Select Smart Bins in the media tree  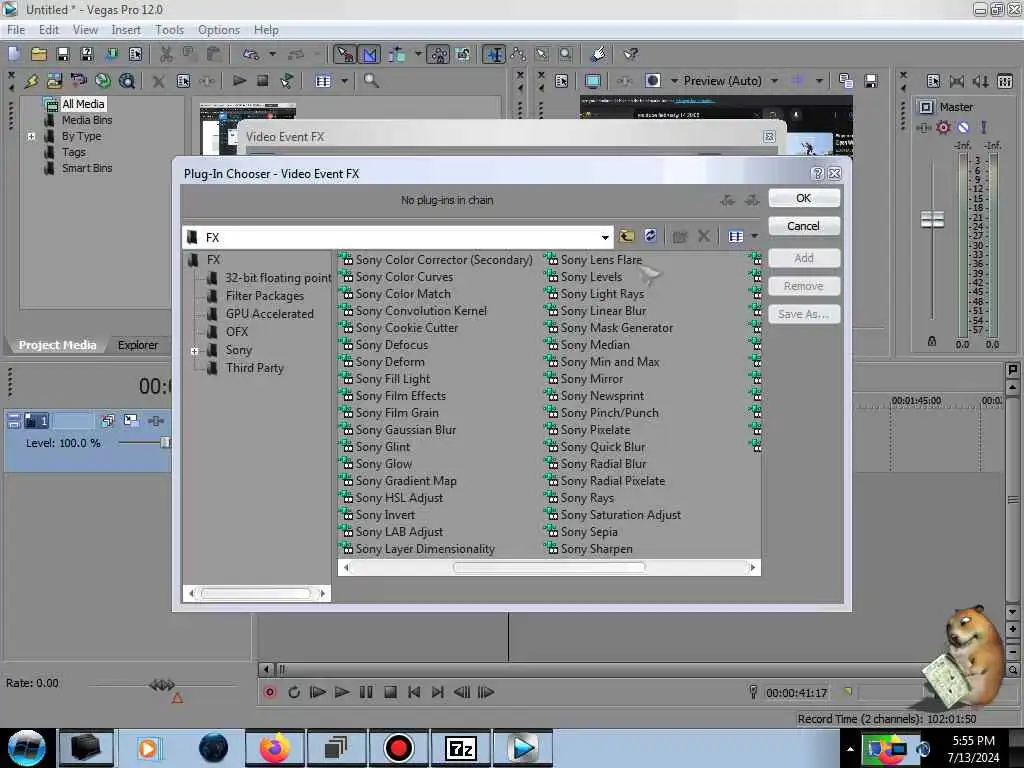(87, 168)
